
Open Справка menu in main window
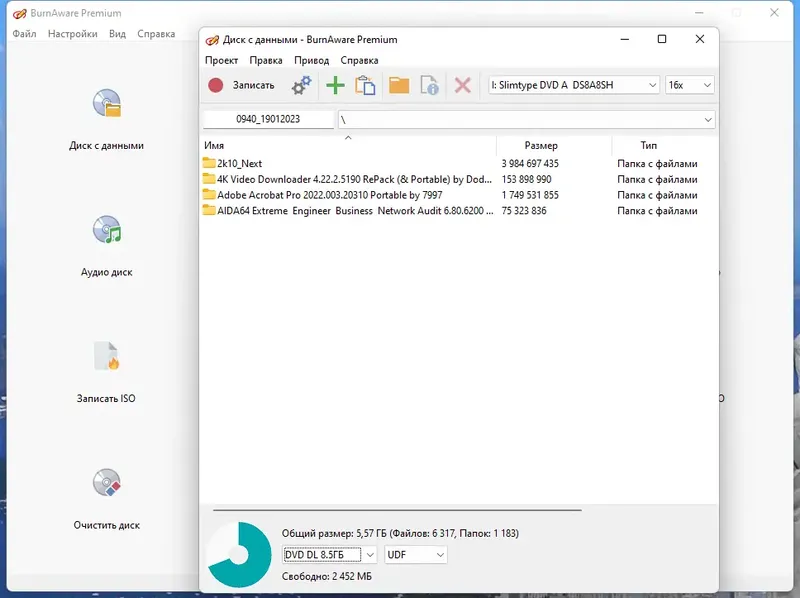click(x=156, y=34)
